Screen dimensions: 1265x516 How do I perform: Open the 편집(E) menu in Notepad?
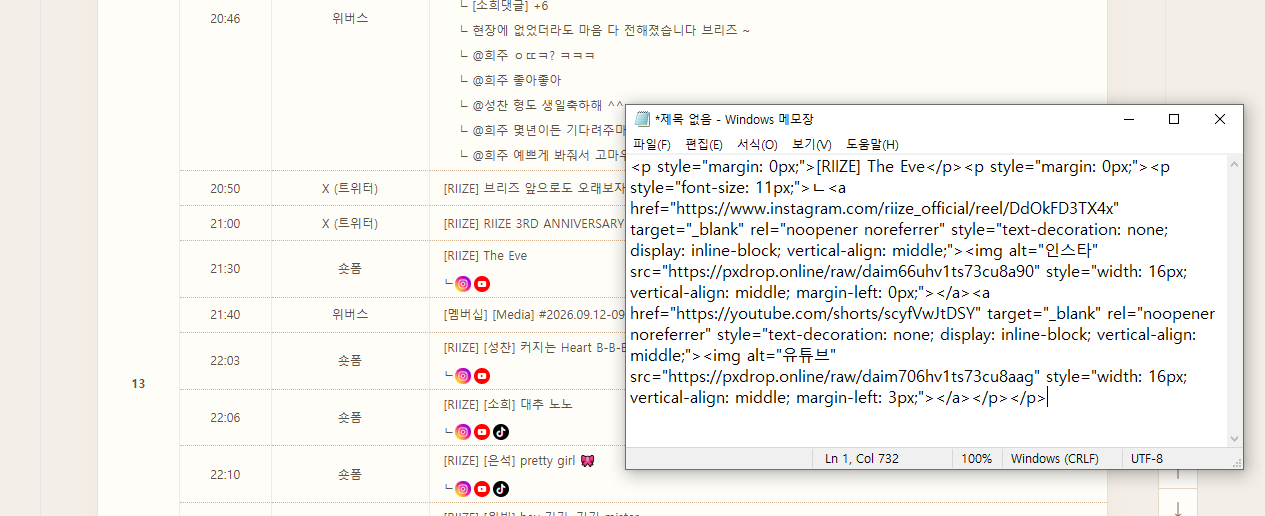pos(704,145)
